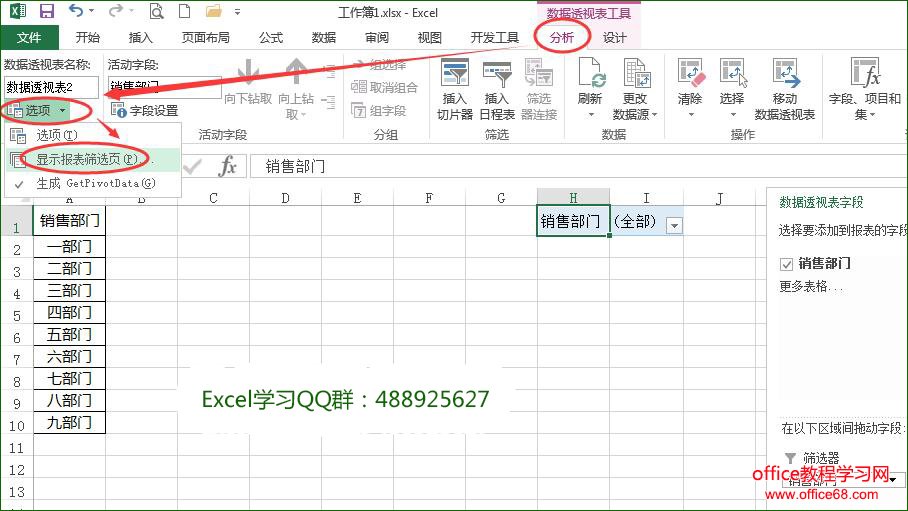Select cell containing 三部门
908x511 pixels.
tap(69, 291)
